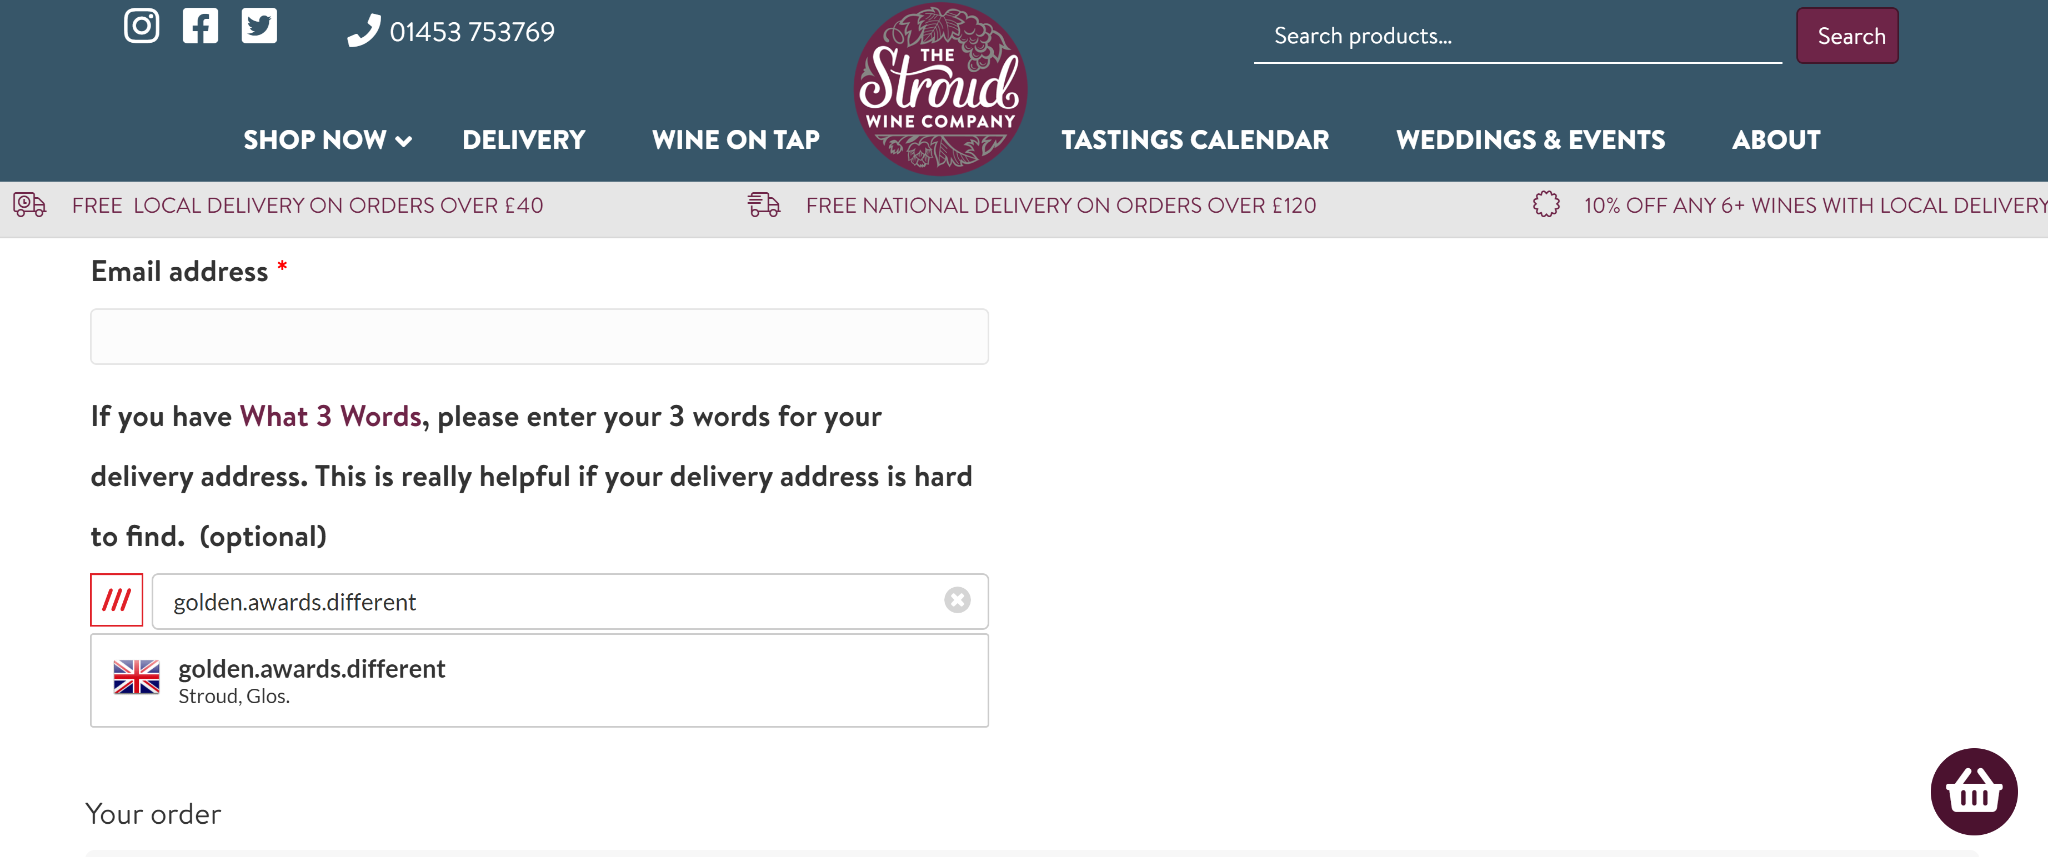Open the Delivery menu item
2048x857 pixels.
(524, 140)
